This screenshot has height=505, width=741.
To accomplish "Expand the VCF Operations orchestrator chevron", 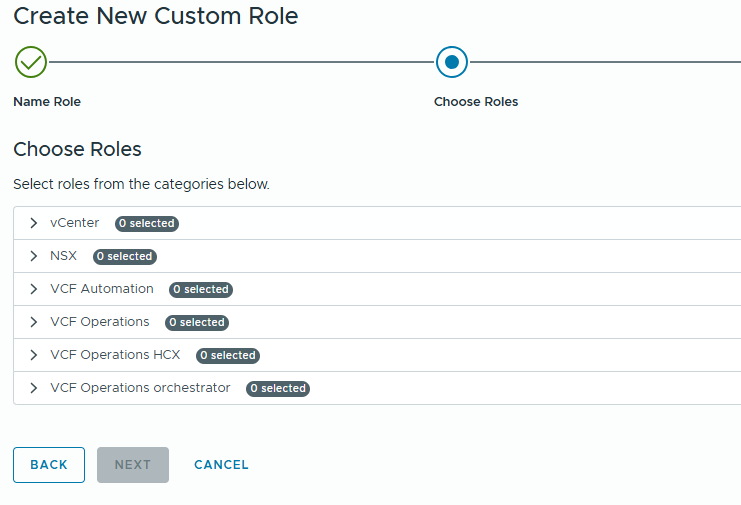I will [x=34, y=388].
